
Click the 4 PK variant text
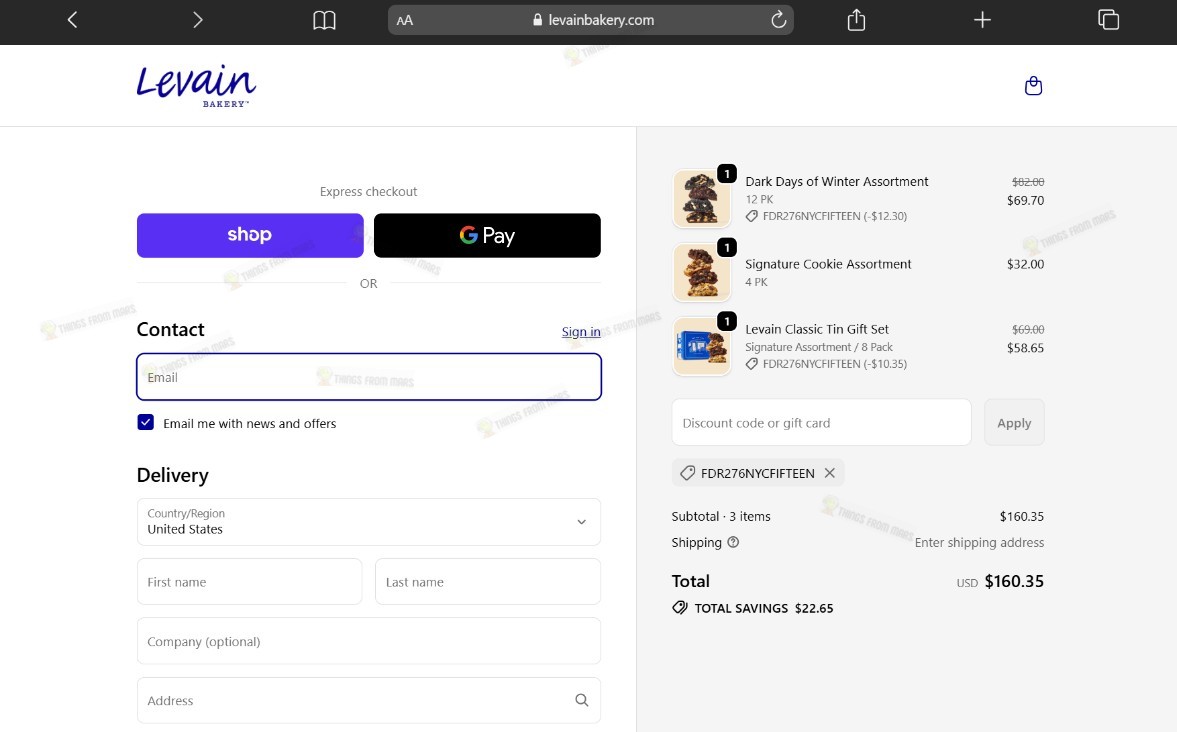pos(756,282)
